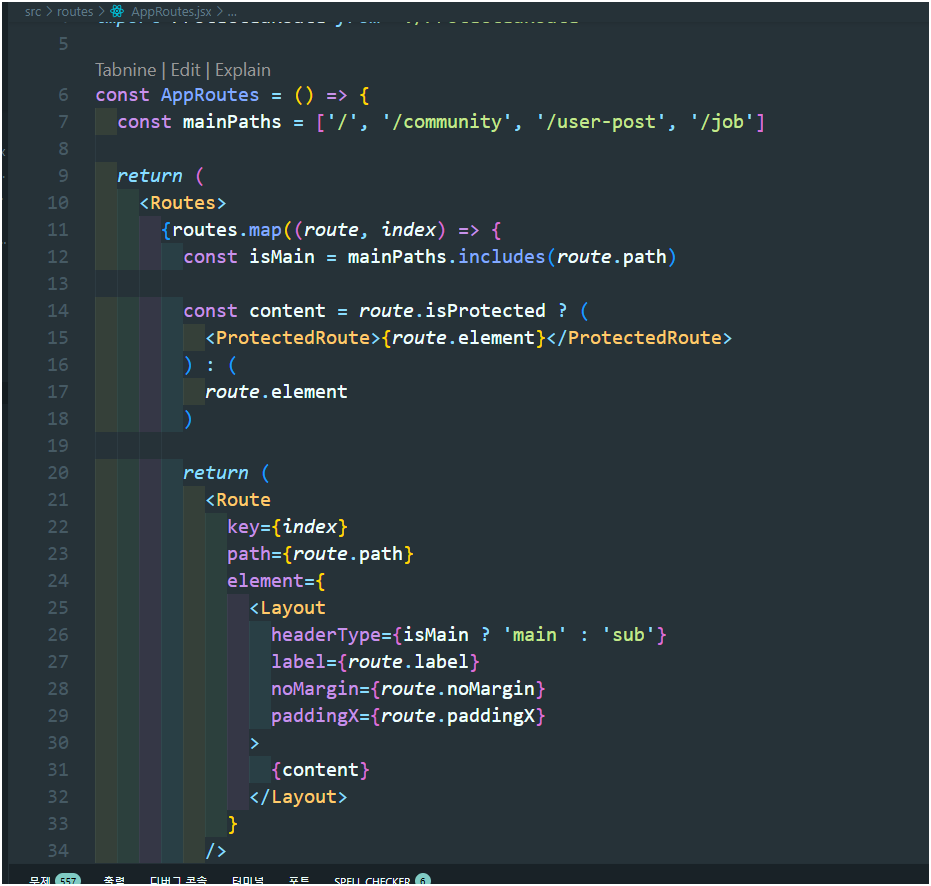The image size is (931, 886).
Task: Click the breadcrumb ellipsis after AppRoutes.jsx
Action: click(x=232, y=12)
